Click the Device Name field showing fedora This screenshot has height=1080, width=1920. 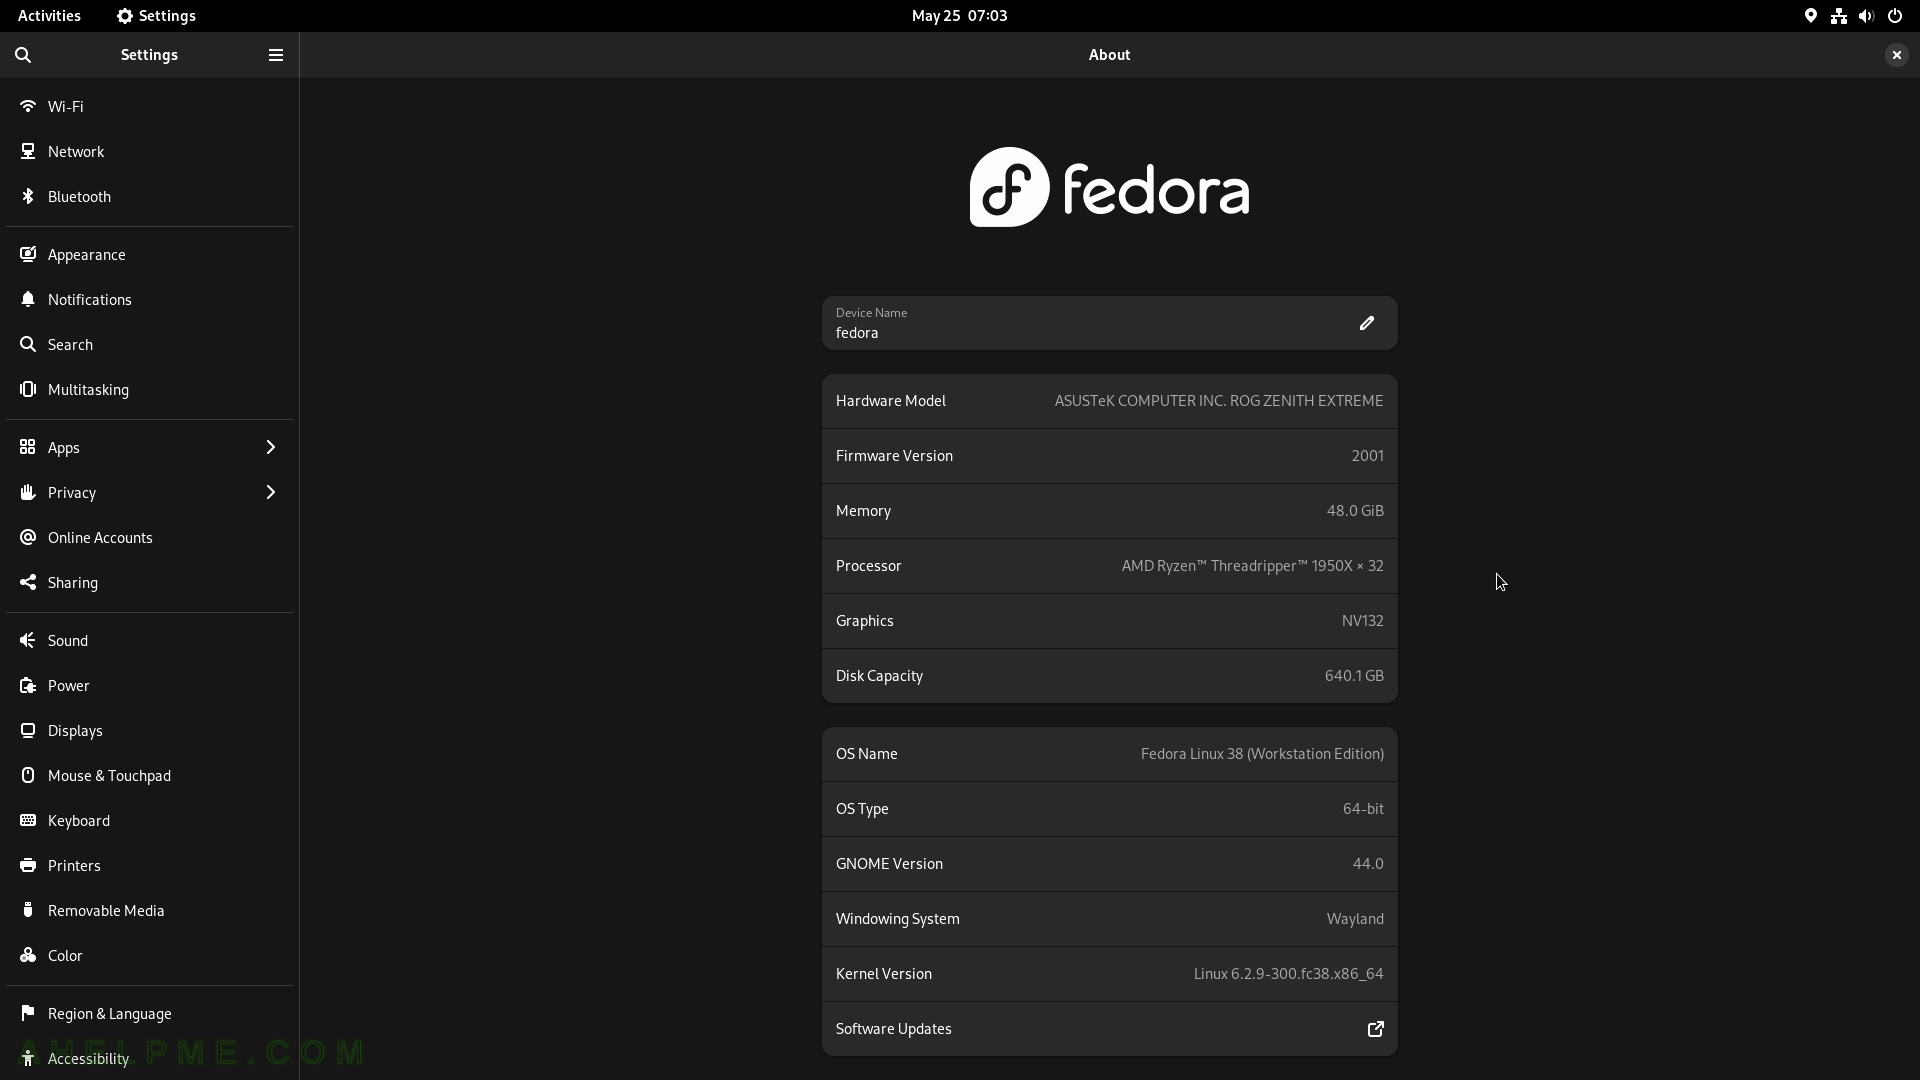coord(1109,323)
